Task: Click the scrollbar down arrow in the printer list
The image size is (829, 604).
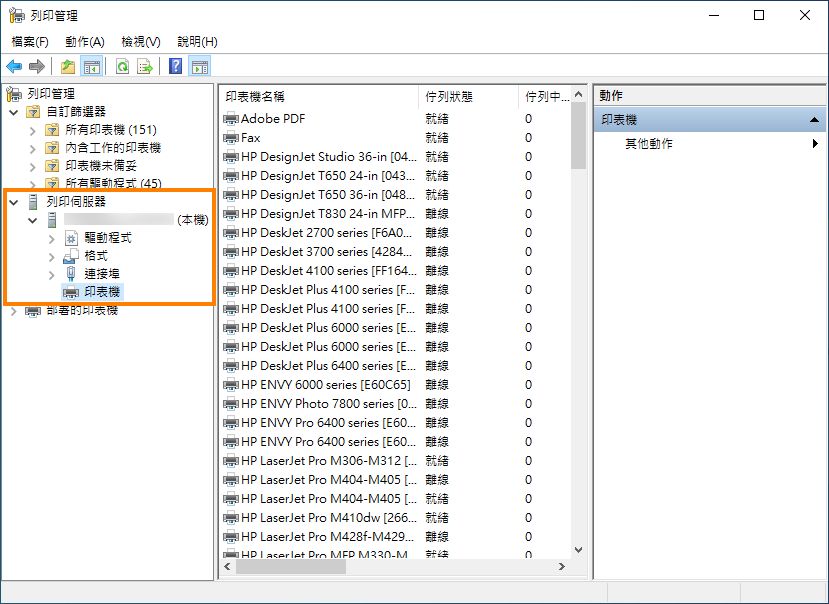Action: (x=580, y=549)
